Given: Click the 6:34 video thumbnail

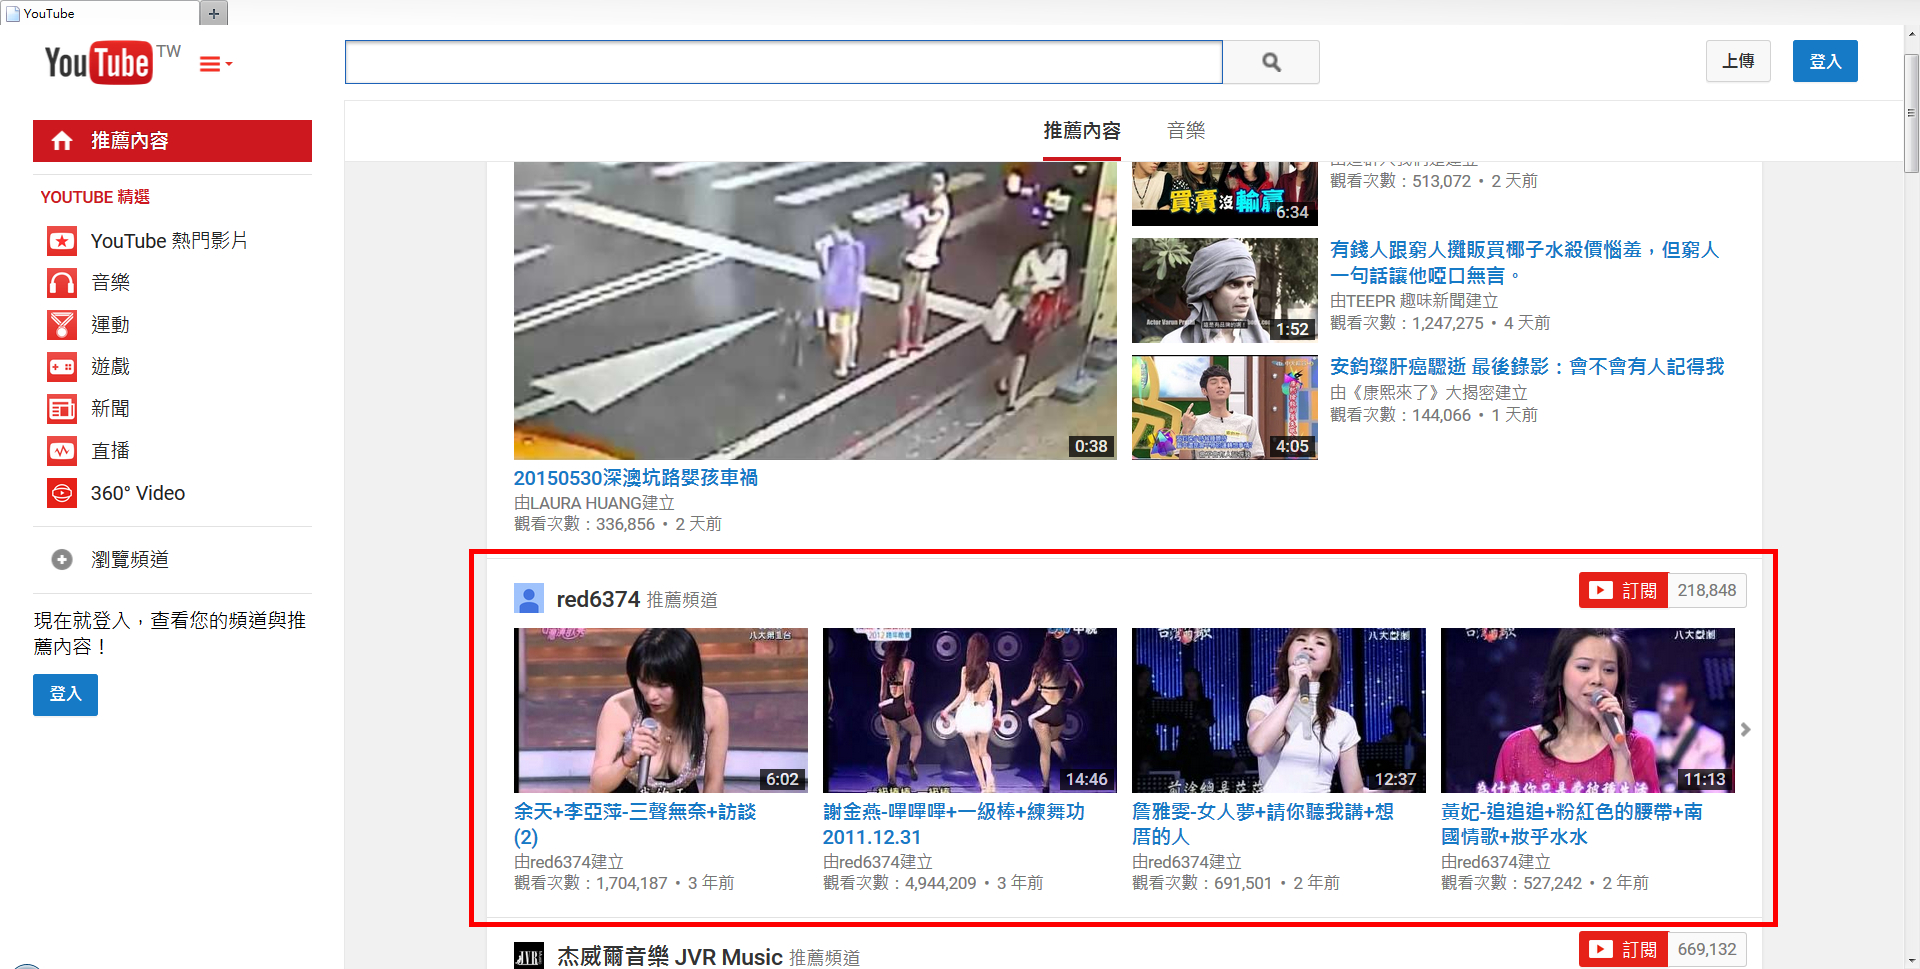Looking at the screenshot, I should pos(1225,193).
